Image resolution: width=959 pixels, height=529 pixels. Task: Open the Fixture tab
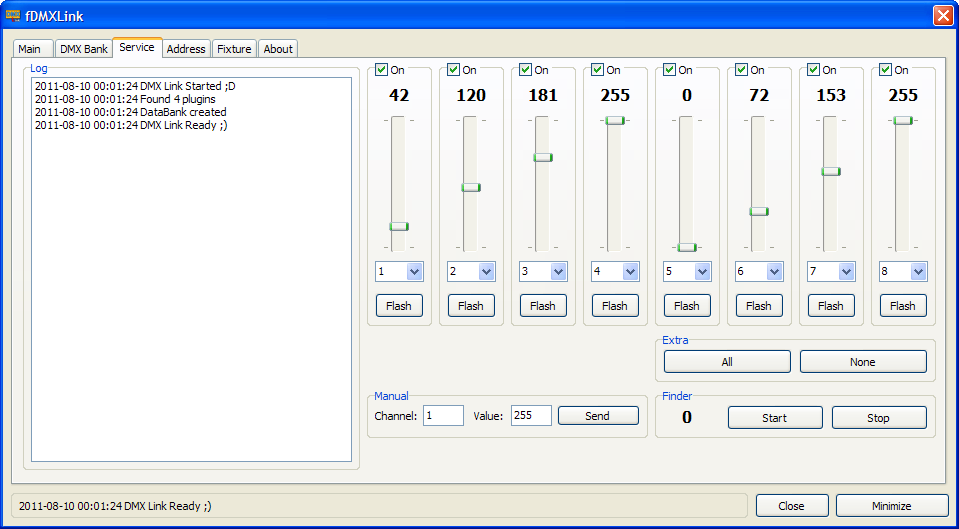pyautogui.click(x=234, y=49)
